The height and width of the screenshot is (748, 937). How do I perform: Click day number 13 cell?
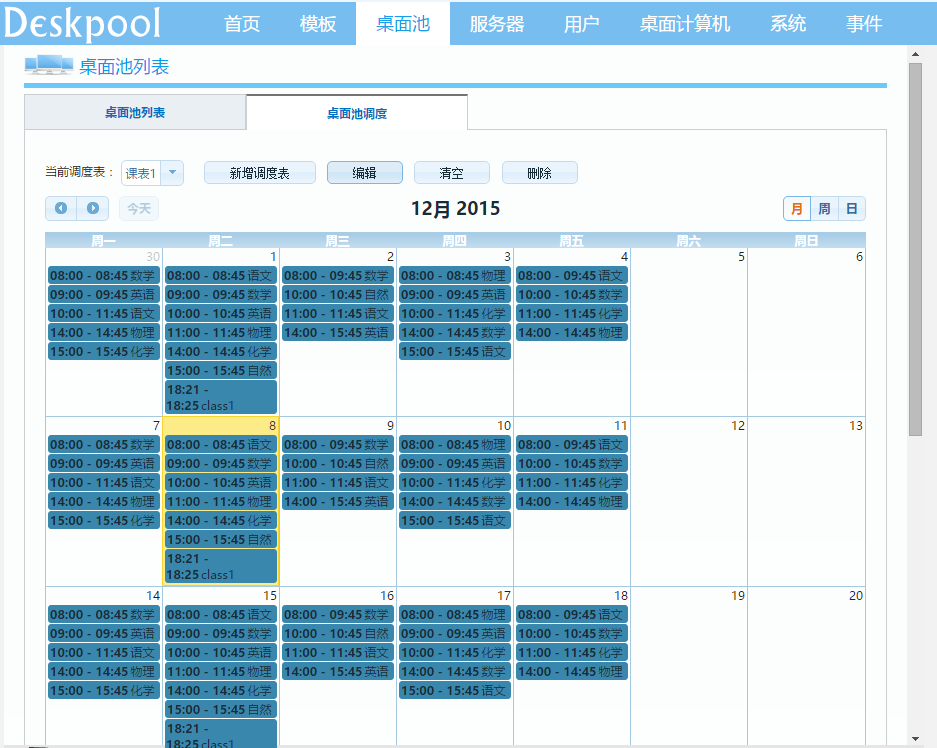point(806,501)
